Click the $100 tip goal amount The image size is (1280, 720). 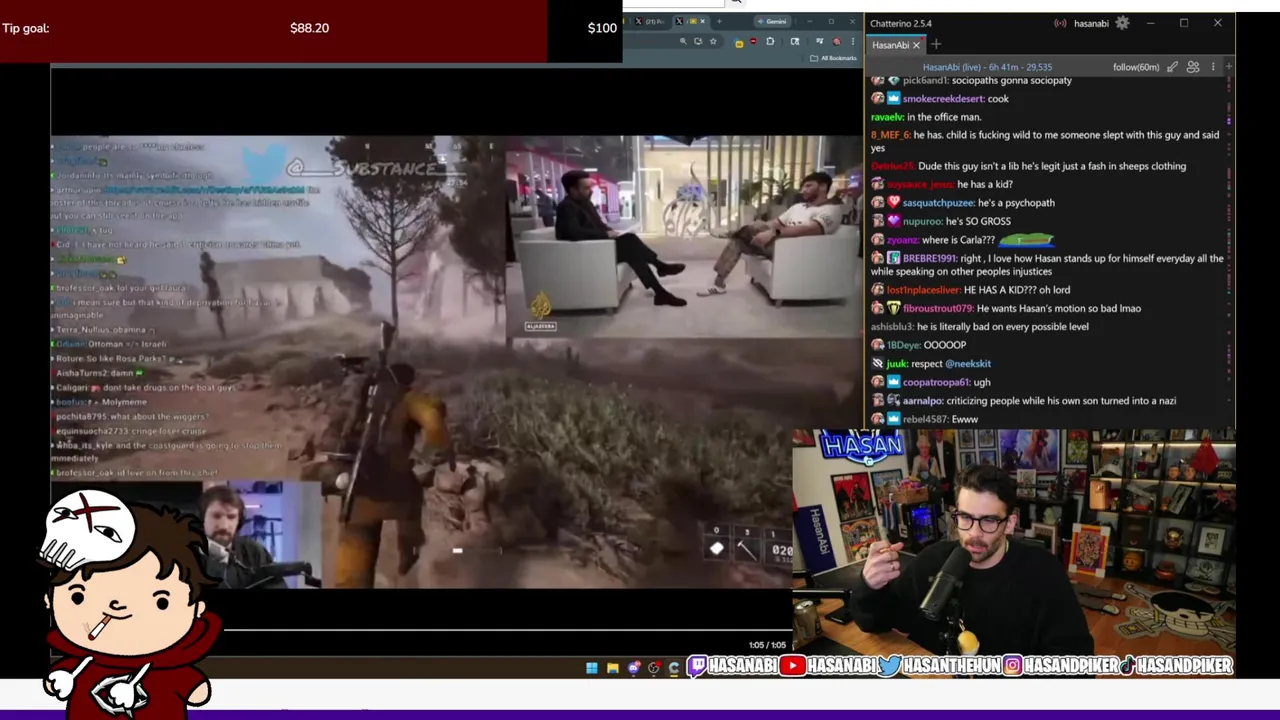(x=602, y=28)
